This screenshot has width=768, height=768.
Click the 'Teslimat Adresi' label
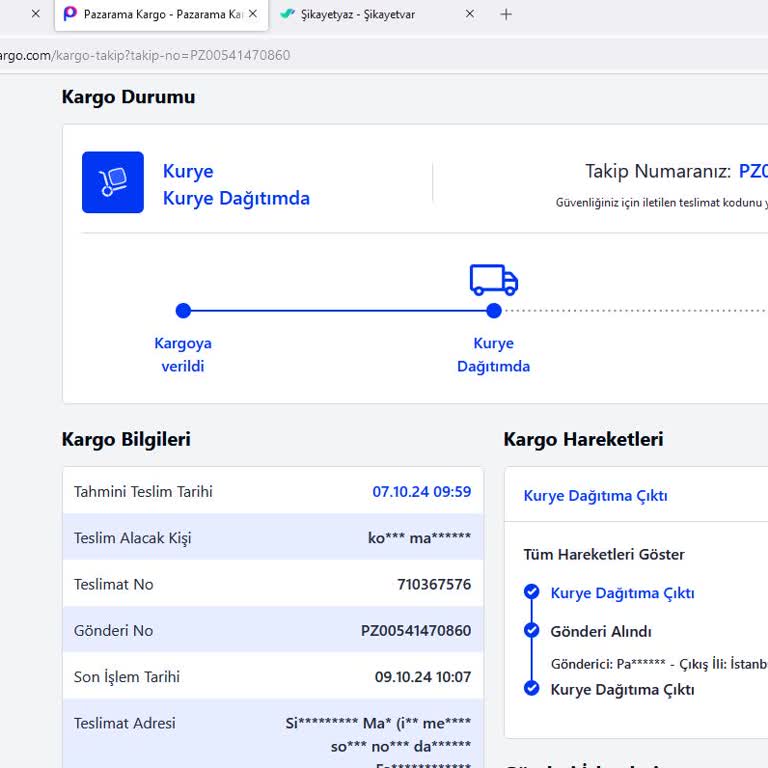coord(124,723)
